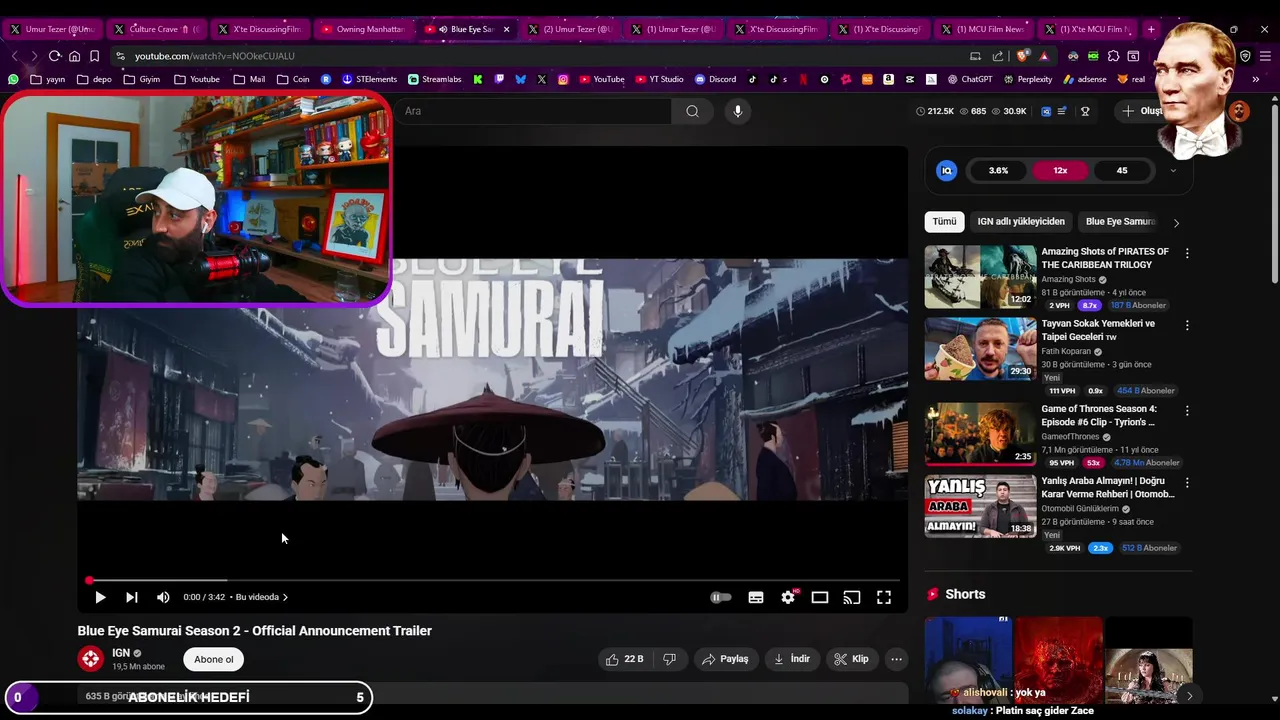The image size is (1280, 720).
Task: Open Pirates of the Caribbean video thumbnail
Action: 980,277
